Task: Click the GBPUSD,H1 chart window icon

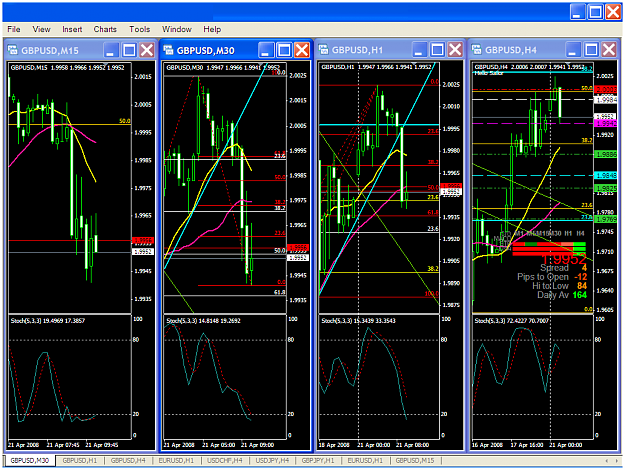Action: (x=323, y=49)
